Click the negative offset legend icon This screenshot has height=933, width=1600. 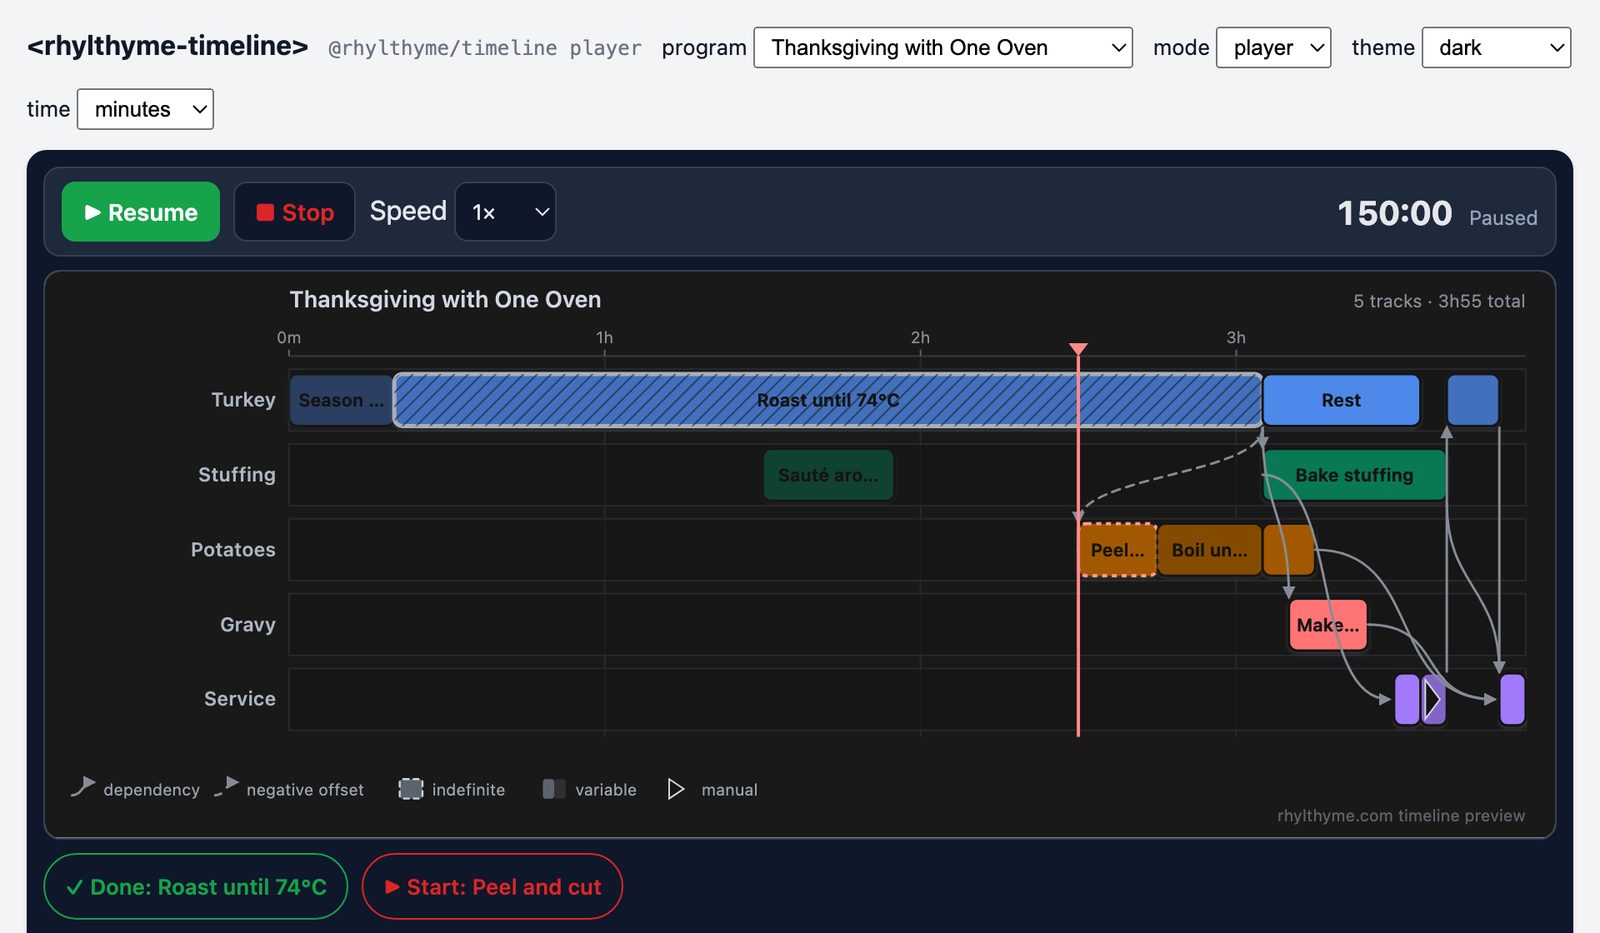(x=227, y=787)
